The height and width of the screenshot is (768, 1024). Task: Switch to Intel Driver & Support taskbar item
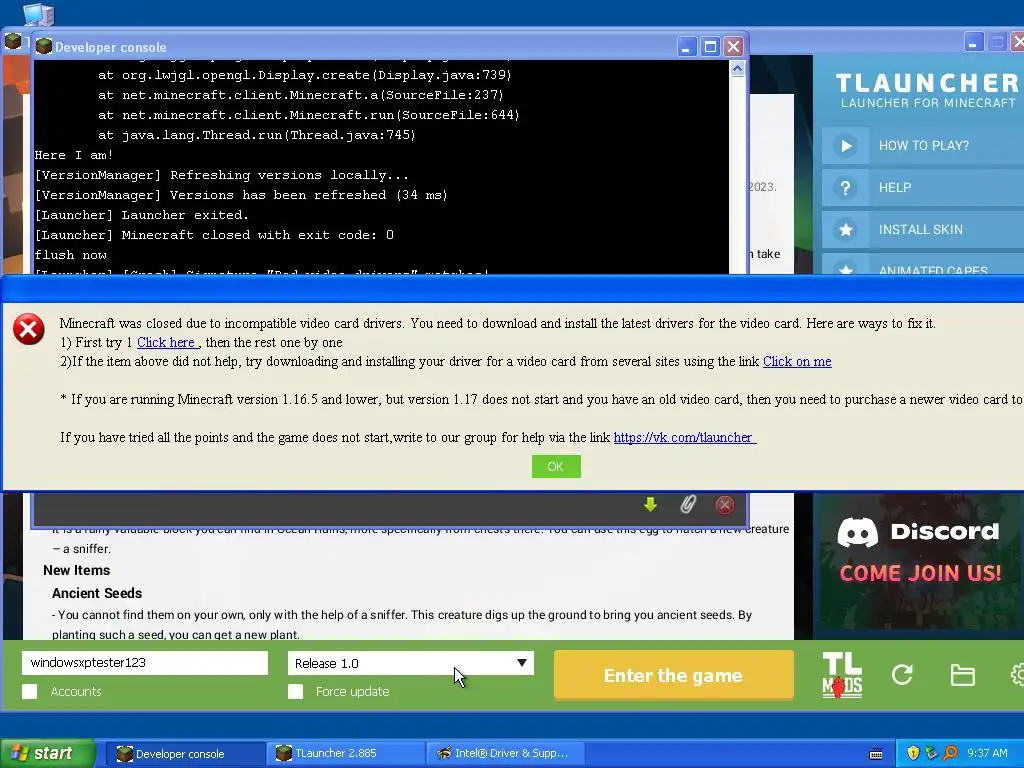click(505, 754)
